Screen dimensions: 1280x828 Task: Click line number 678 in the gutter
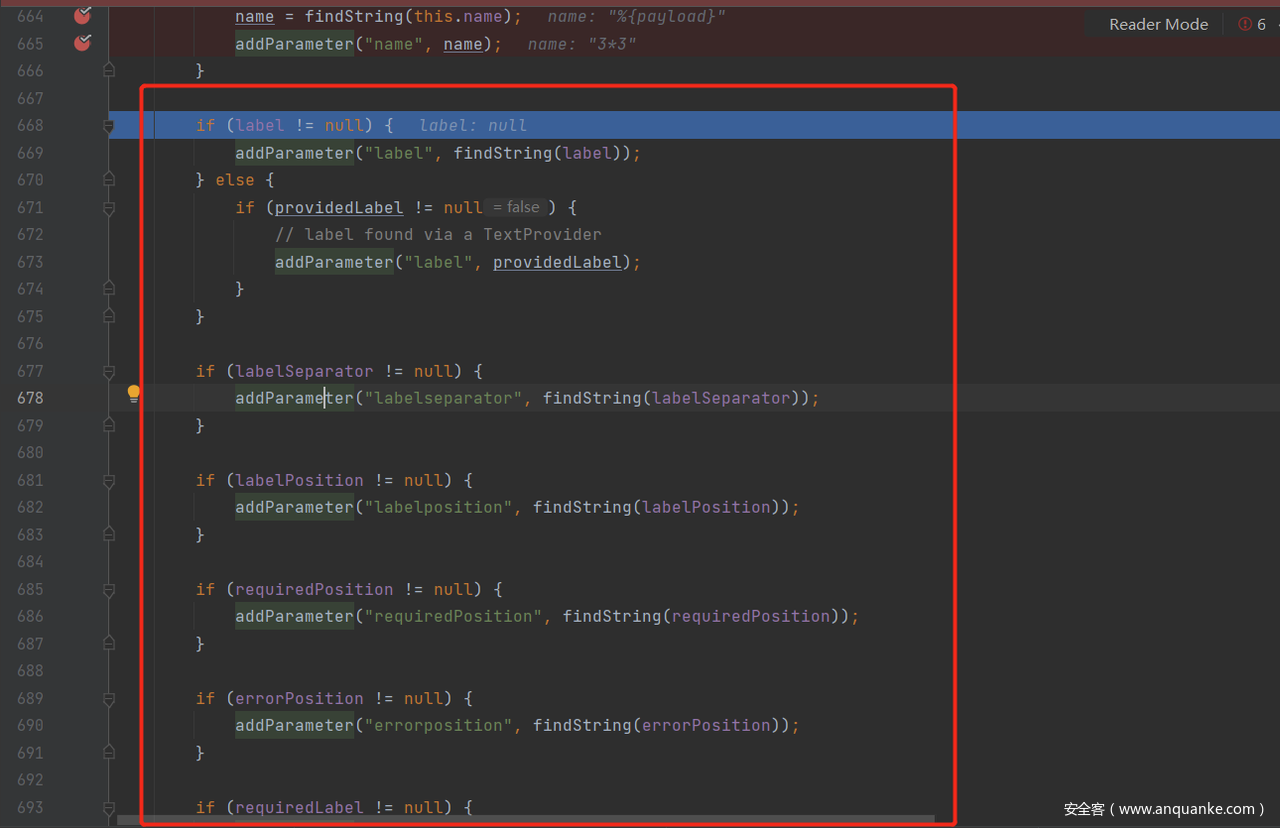tap(30, 398)
